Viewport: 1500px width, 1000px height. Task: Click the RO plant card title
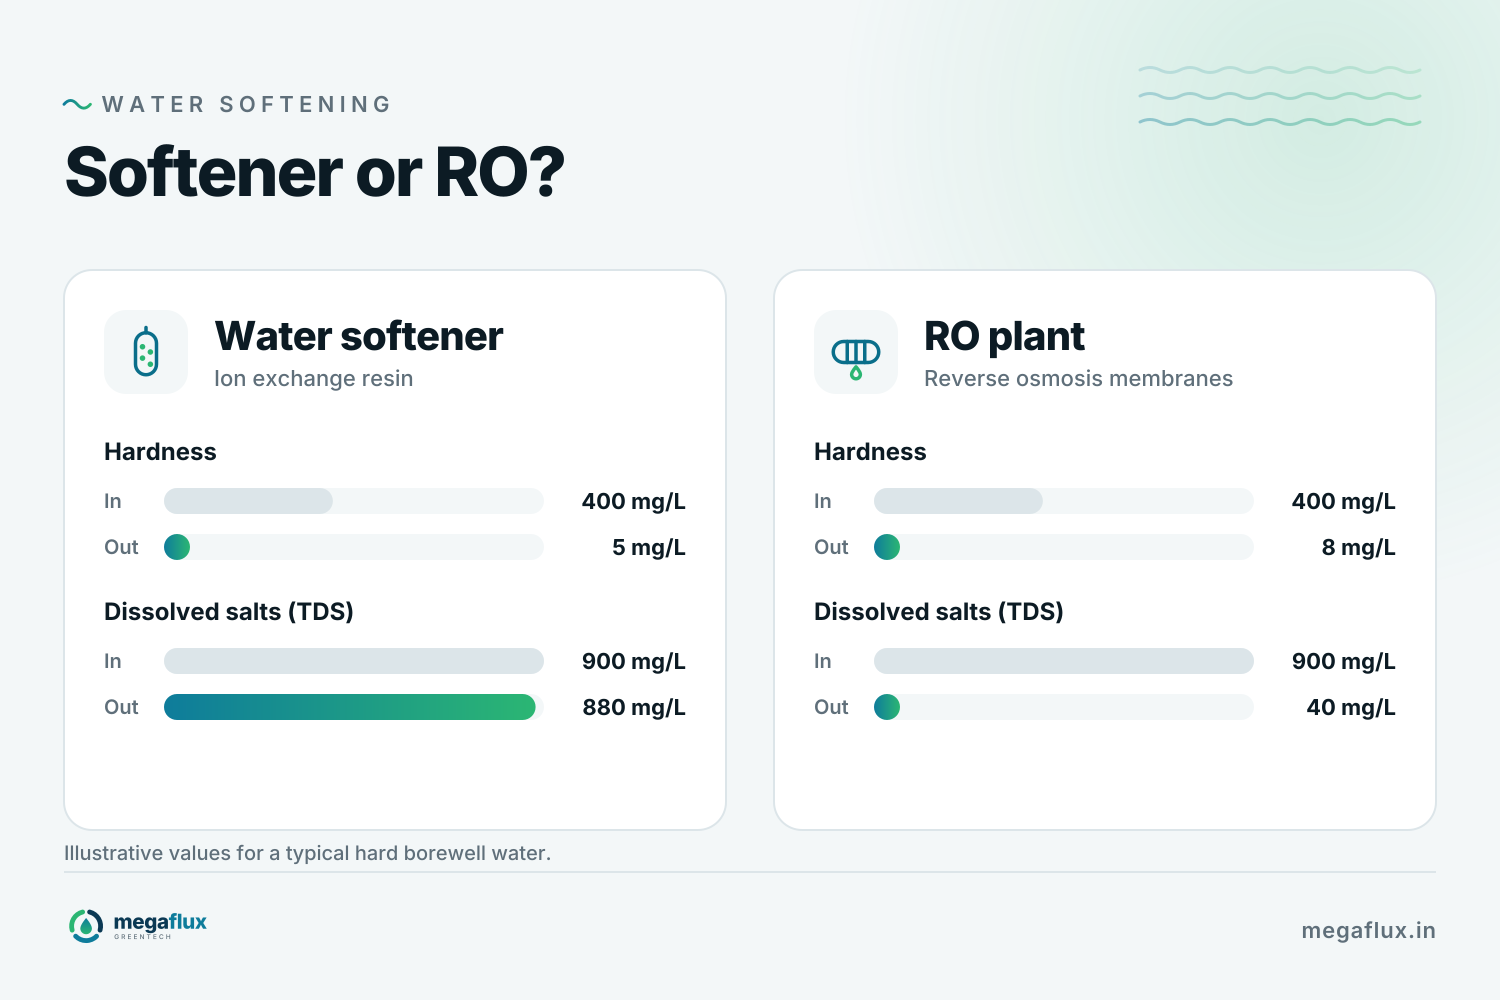coord(1004,336)
